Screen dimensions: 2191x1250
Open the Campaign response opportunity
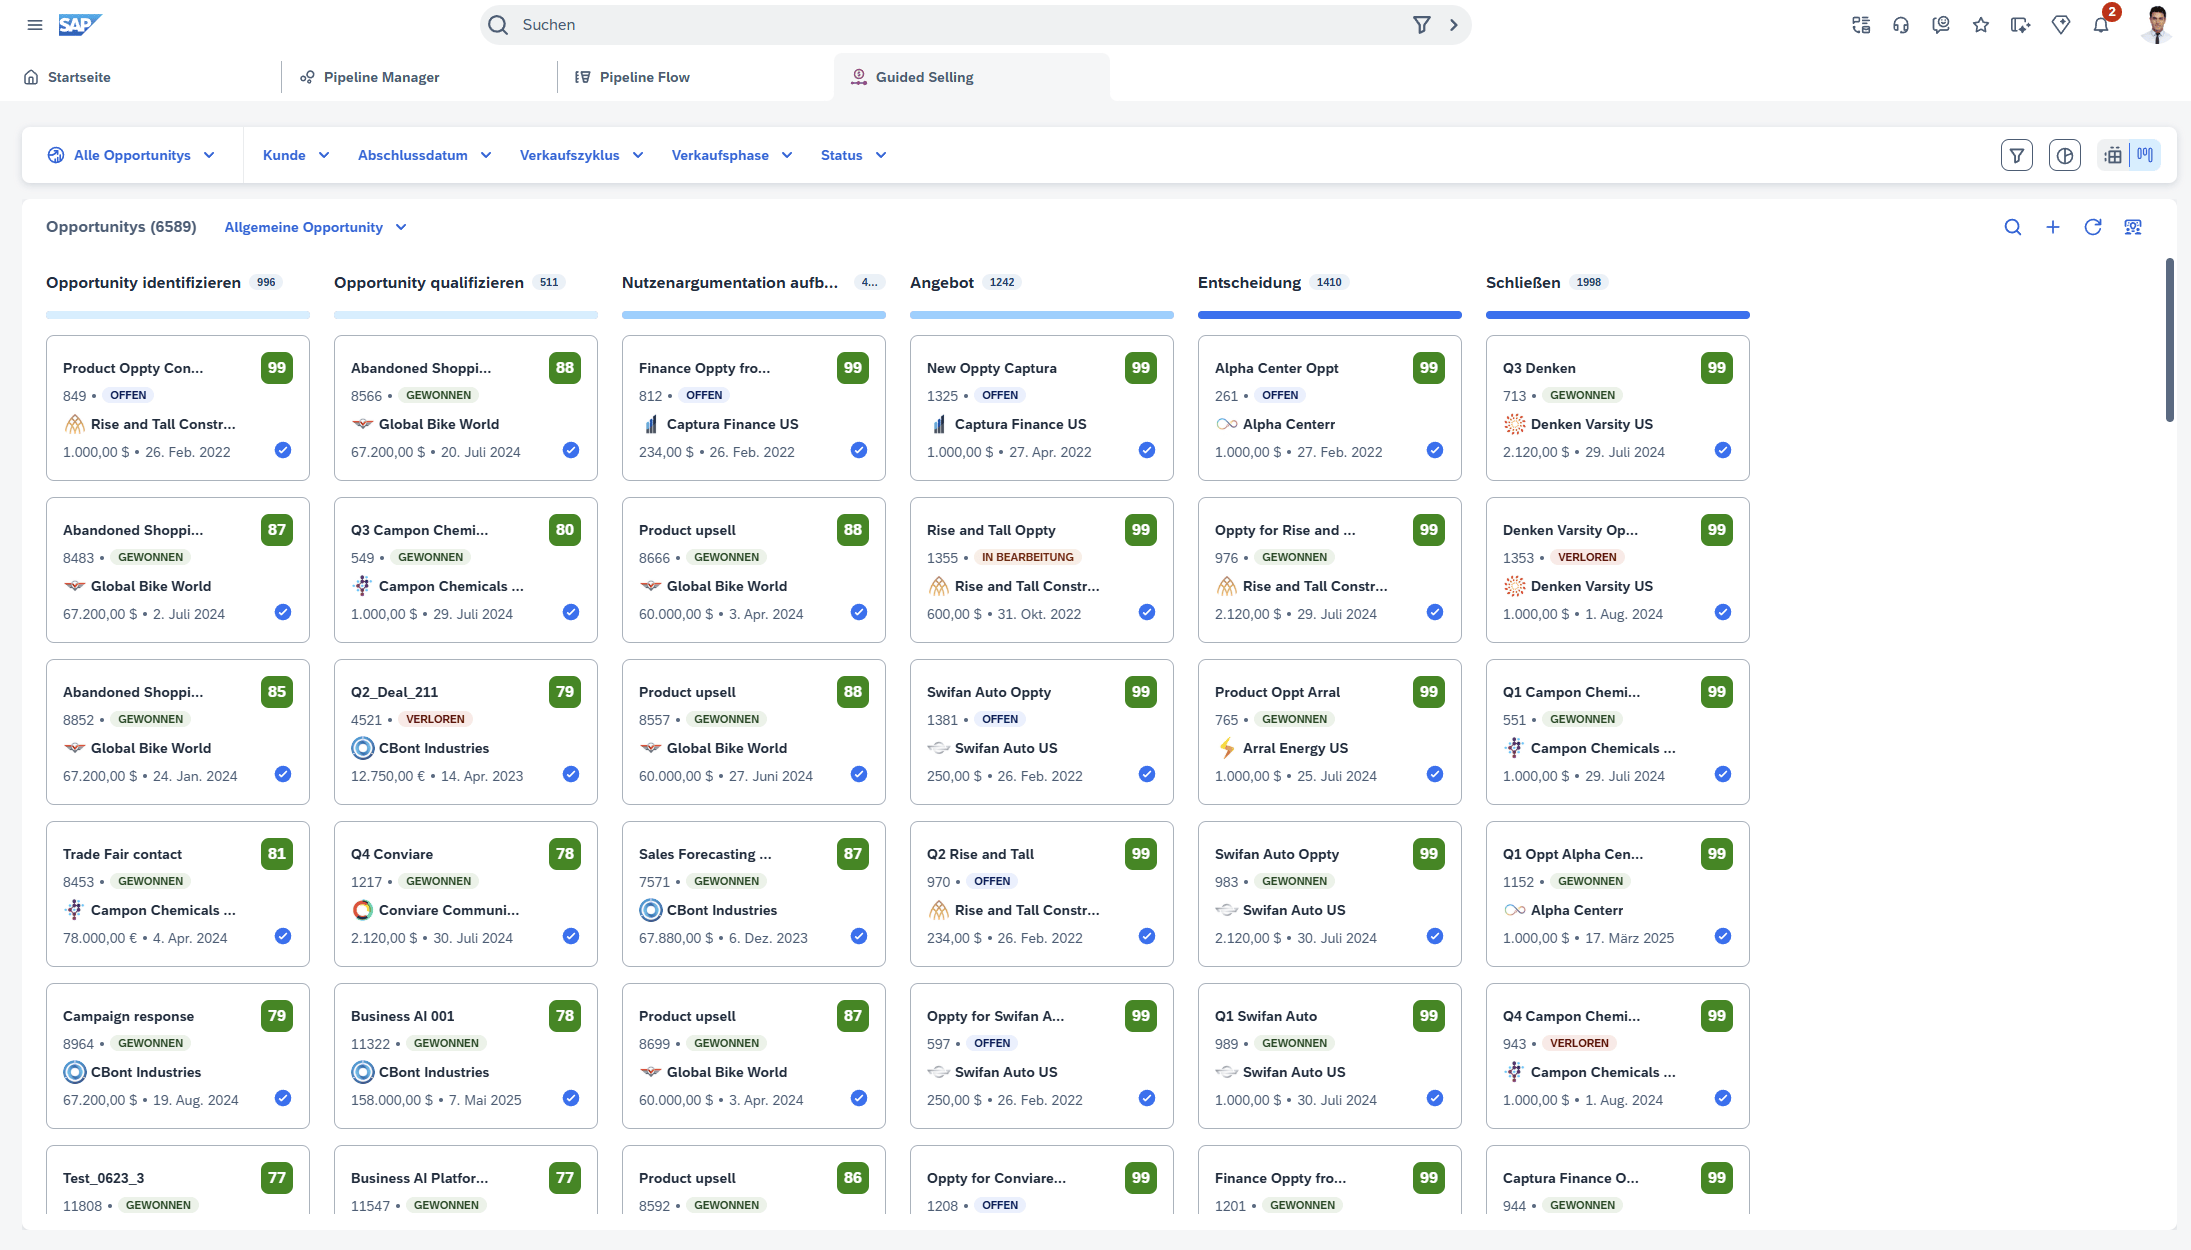(x=178, y=1056)
